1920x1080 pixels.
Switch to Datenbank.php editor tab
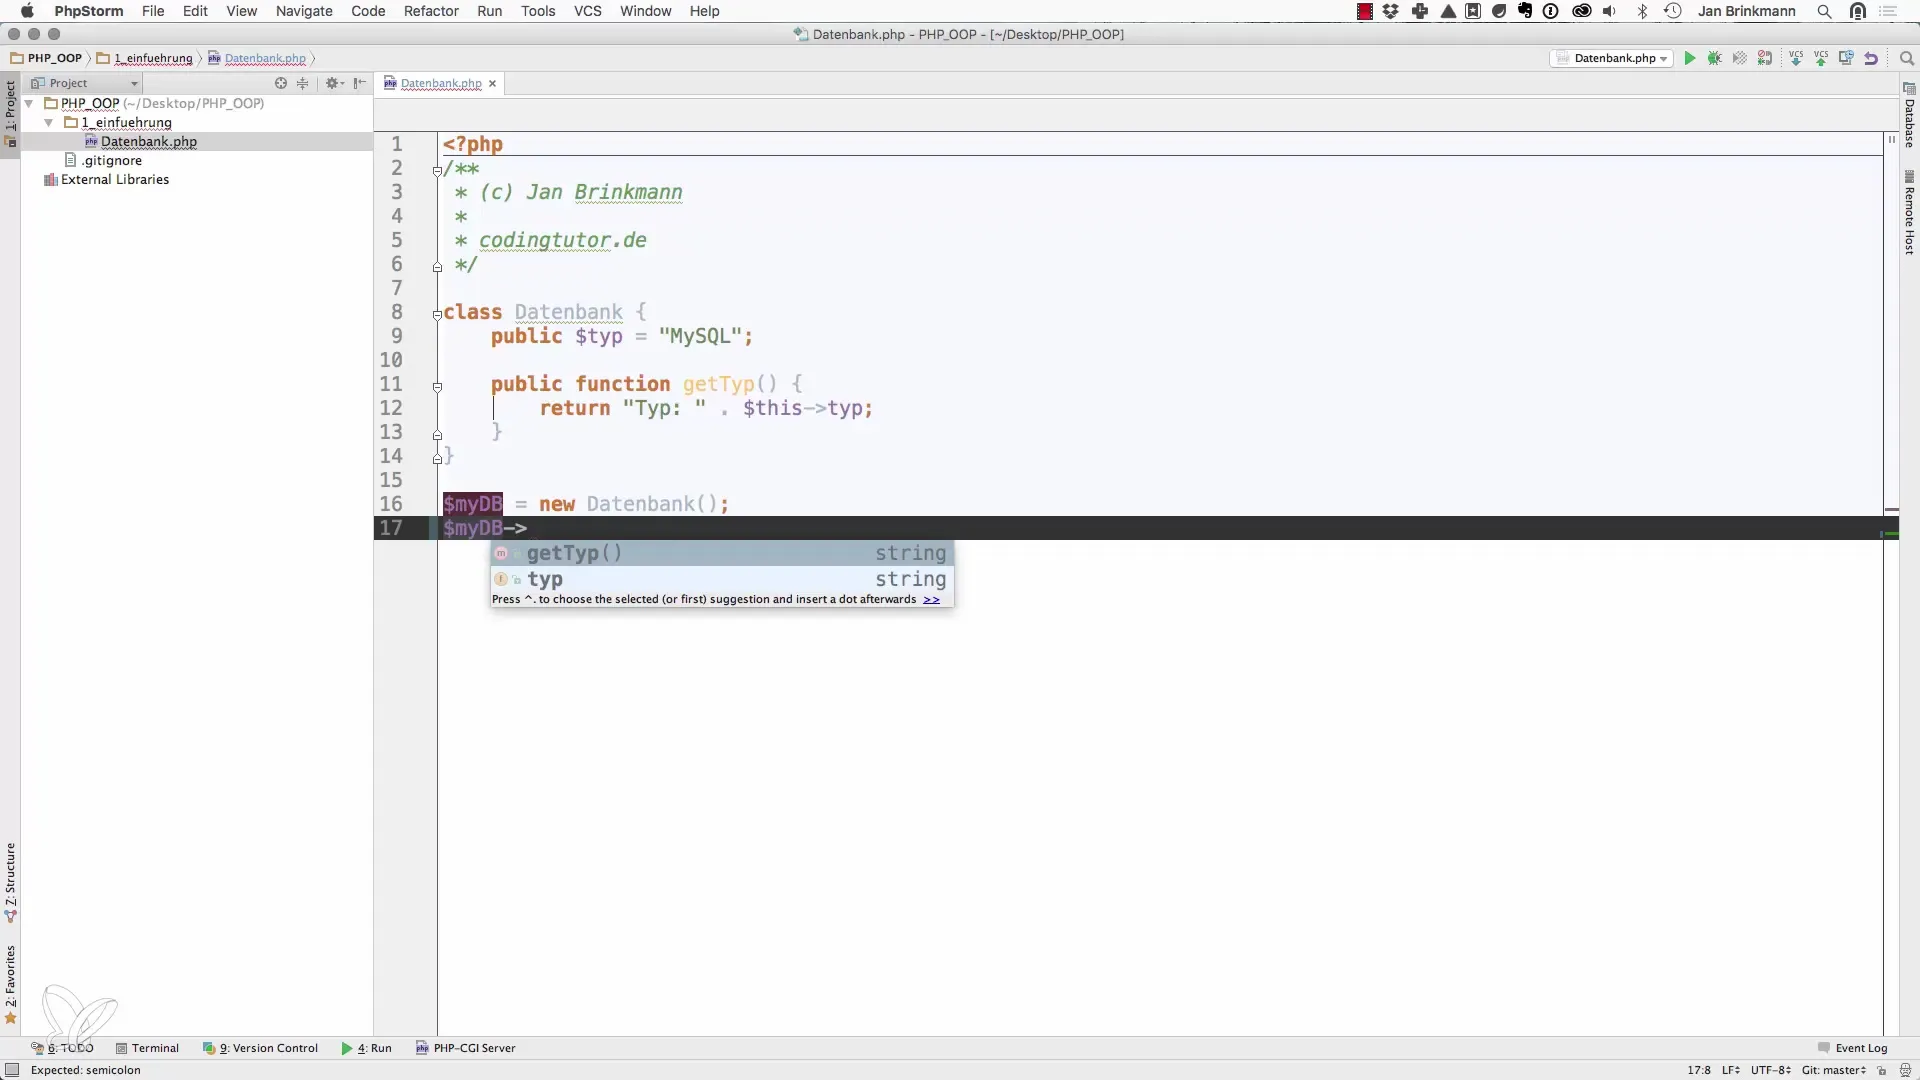441,83
